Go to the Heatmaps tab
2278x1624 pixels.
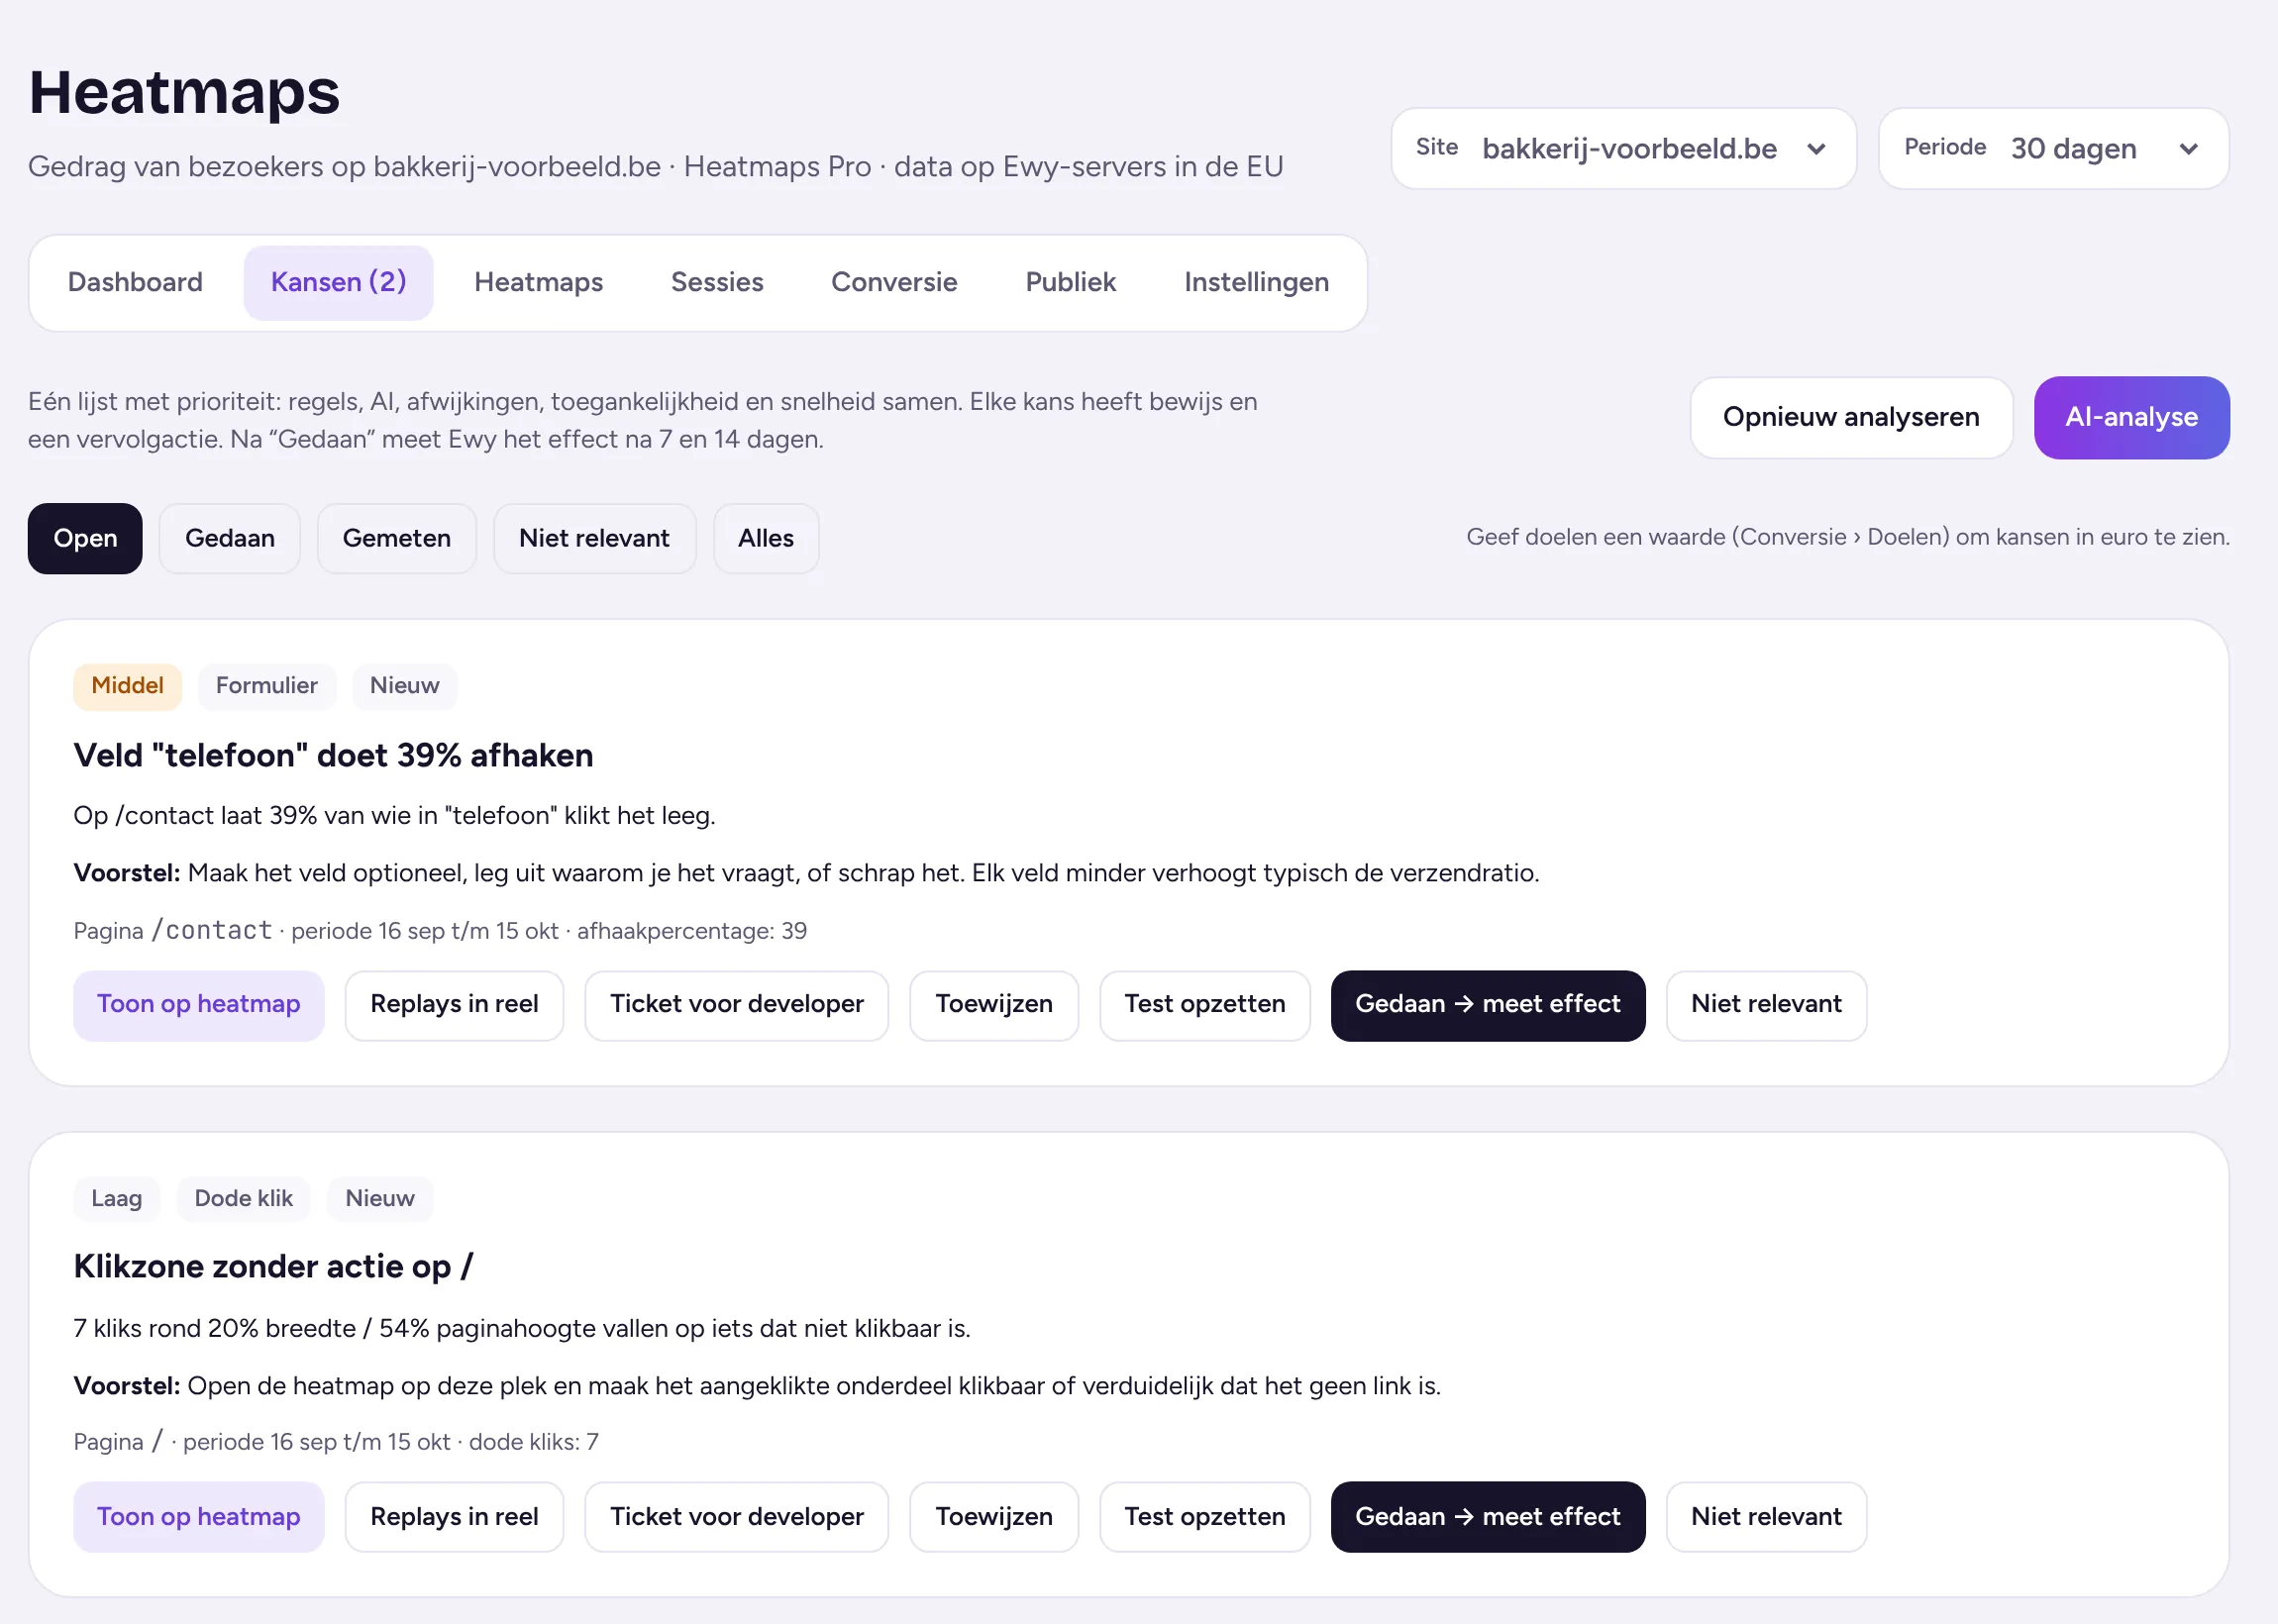point(538,282)
